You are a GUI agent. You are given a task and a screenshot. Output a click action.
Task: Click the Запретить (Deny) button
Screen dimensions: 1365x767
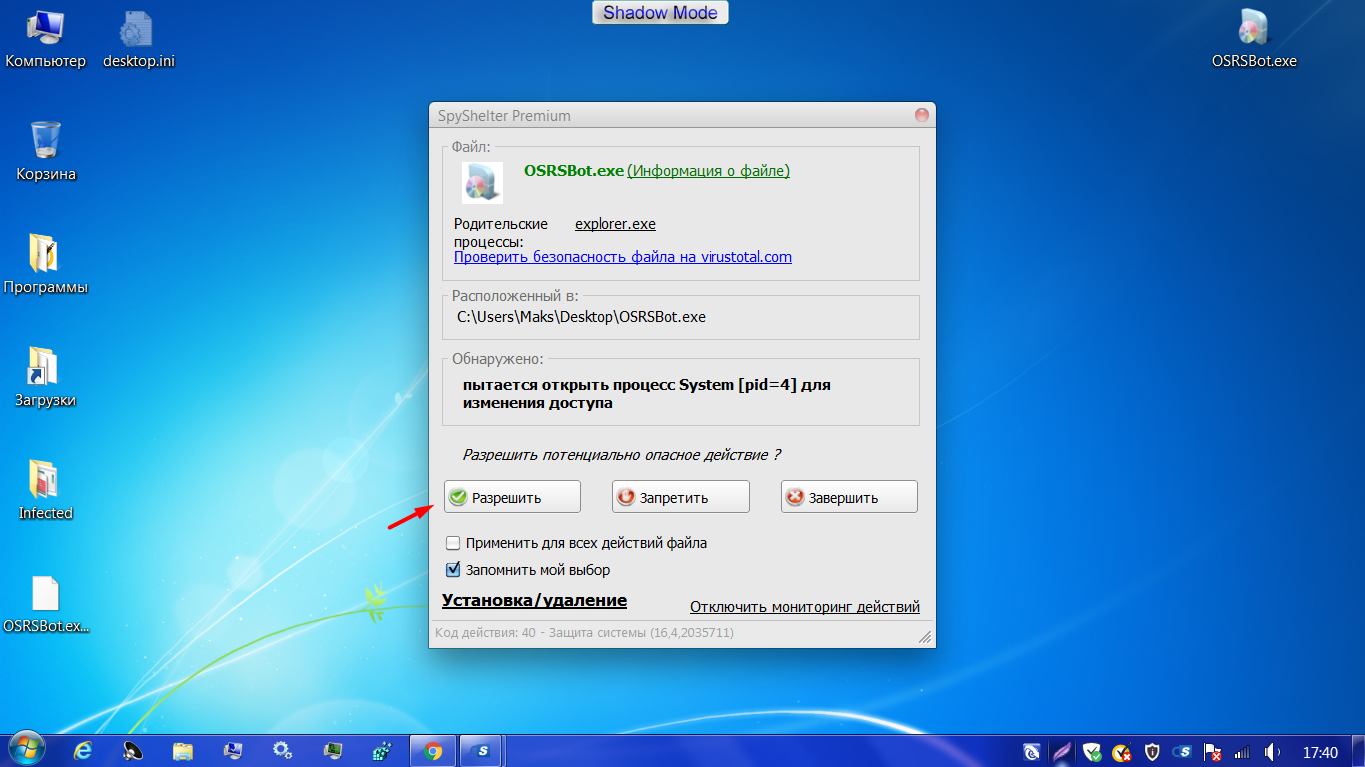pyautogui.click(x=680, y=497)
